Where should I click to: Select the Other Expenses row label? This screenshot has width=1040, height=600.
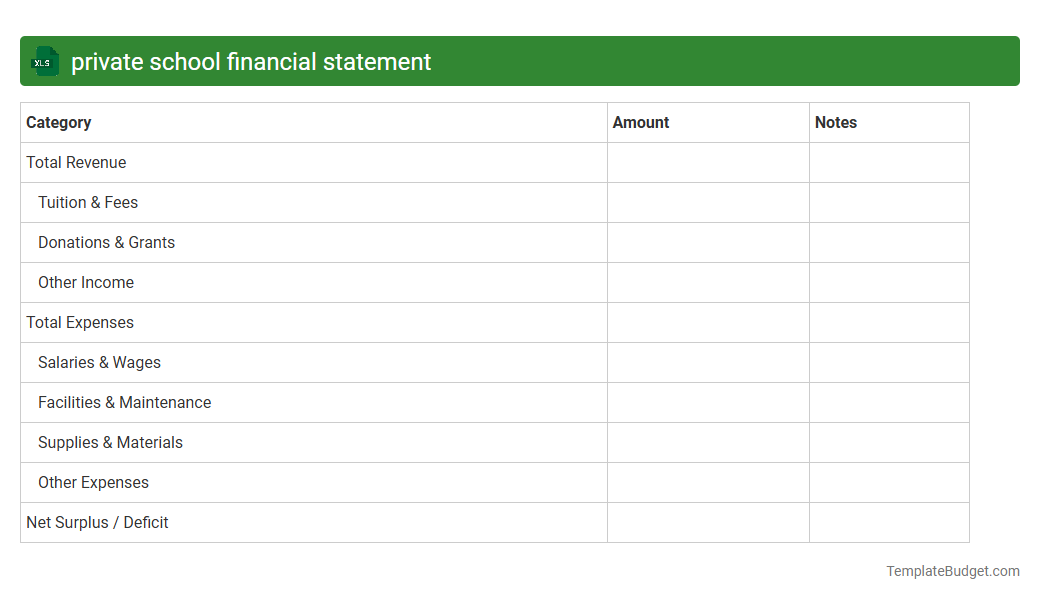93,482
